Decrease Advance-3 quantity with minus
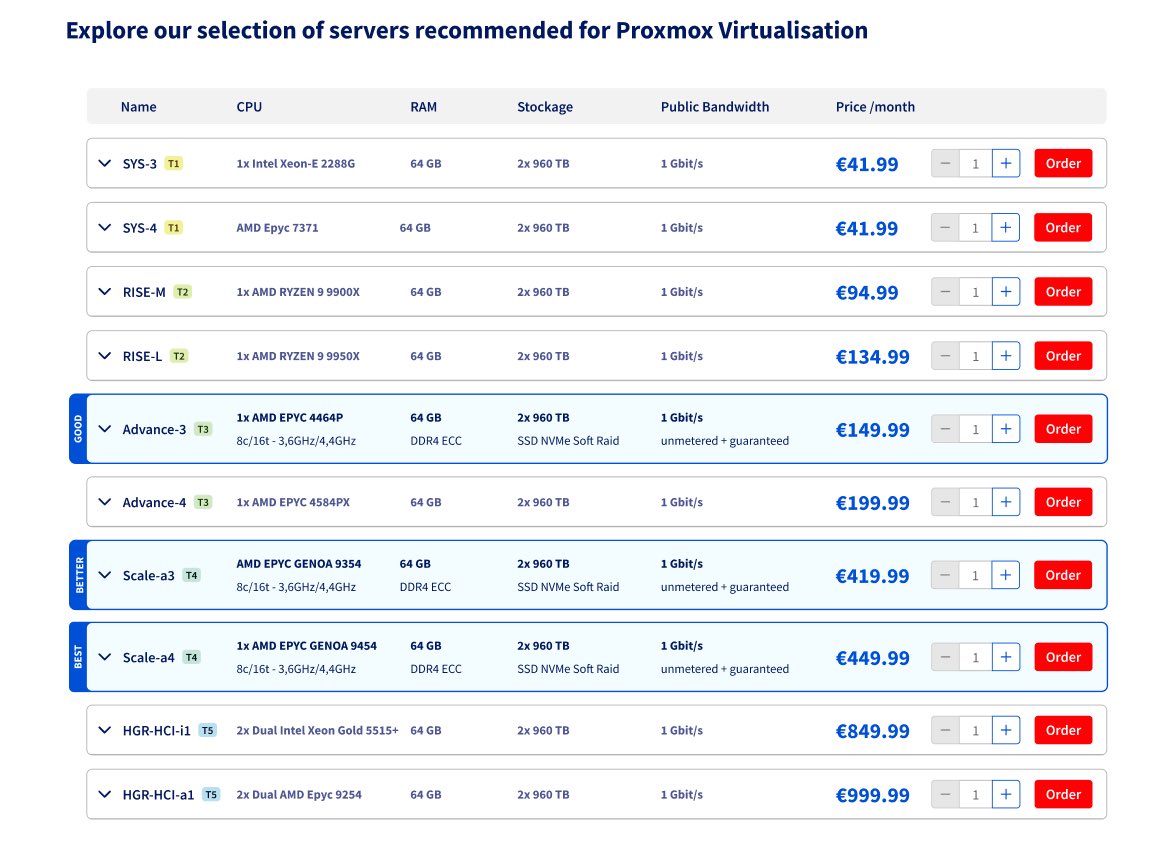 point(945,429)
